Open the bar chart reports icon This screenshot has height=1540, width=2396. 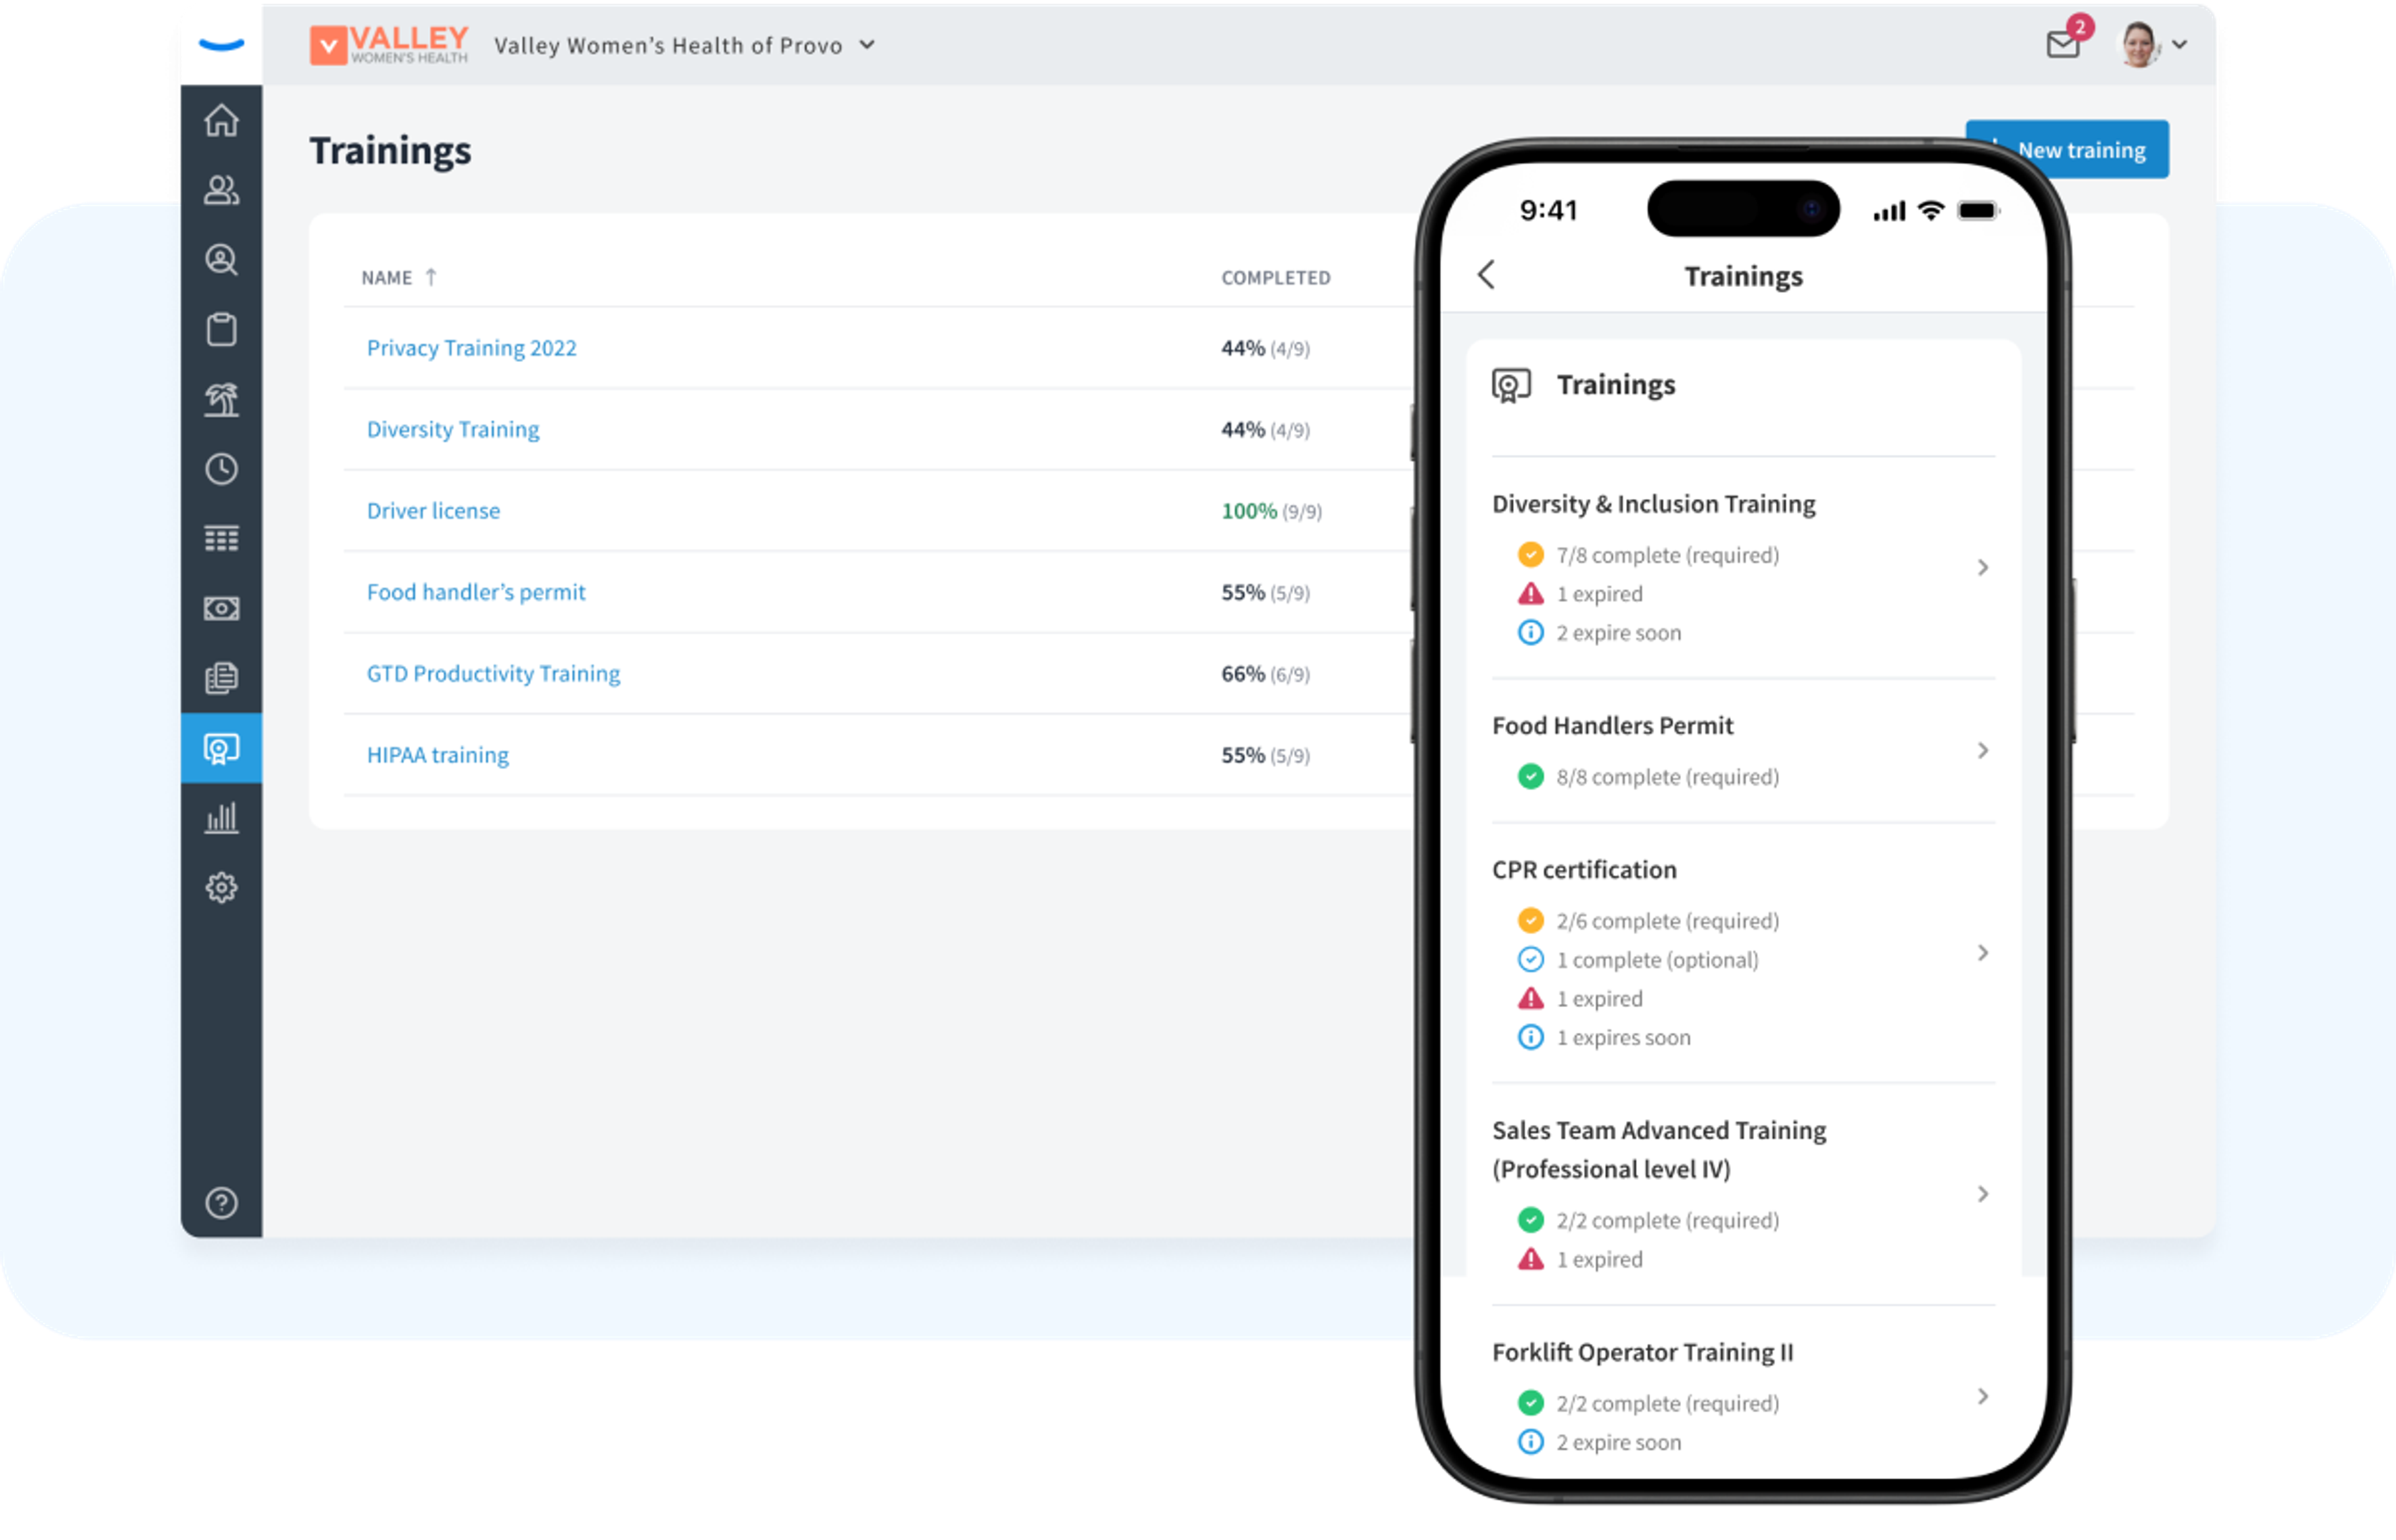coord(221,818)
